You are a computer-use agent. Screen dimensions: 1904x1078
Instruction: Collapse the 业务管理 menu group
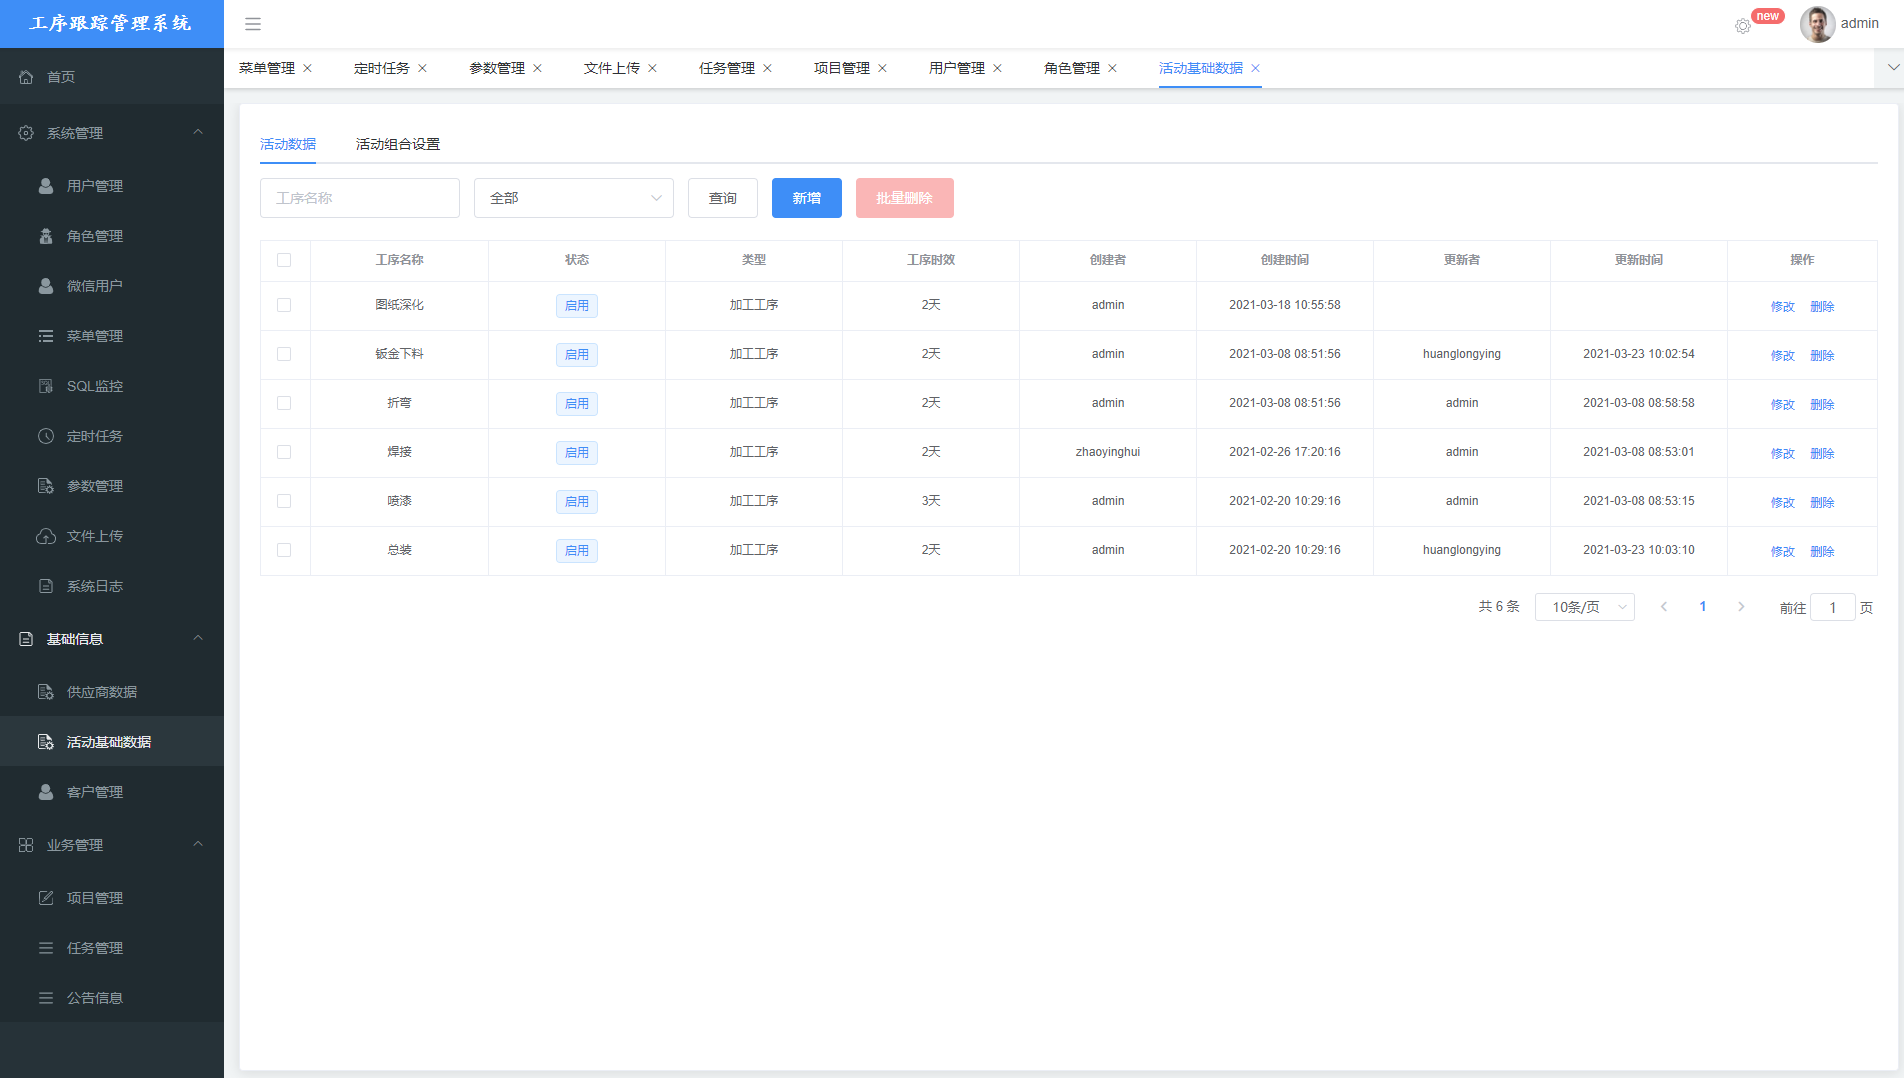[112, 845]
